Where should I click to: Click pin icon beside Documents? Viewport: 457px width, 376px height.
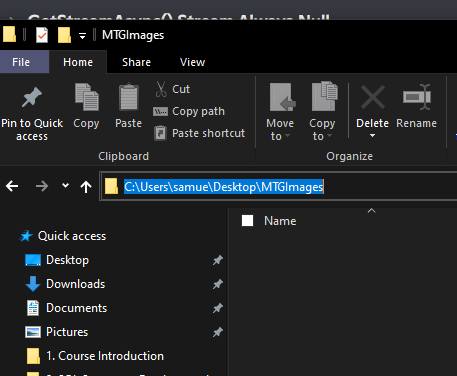(x=218, y=308)
